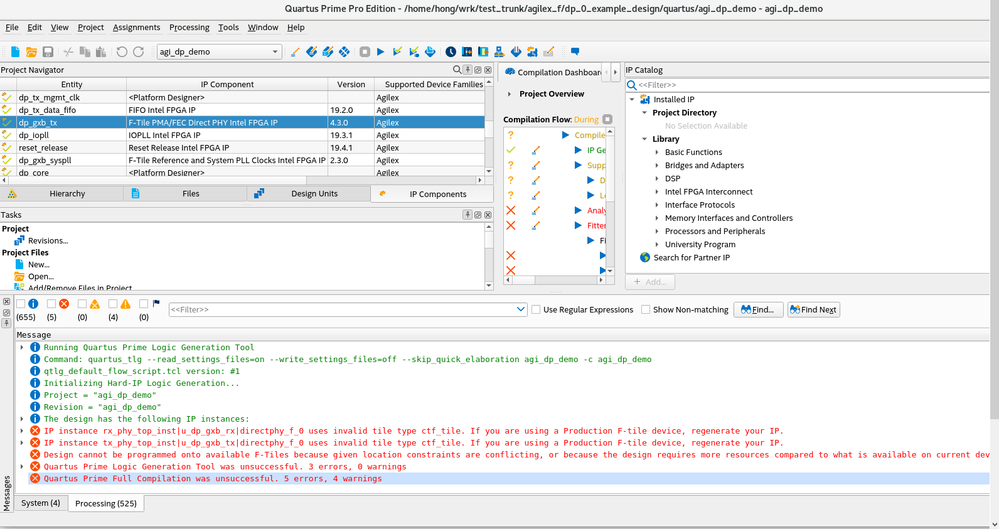Image resolution: width=999 pixels, height=529 pixels.
Task: Expand the Basic Functions library node
Action: (657, 152)
